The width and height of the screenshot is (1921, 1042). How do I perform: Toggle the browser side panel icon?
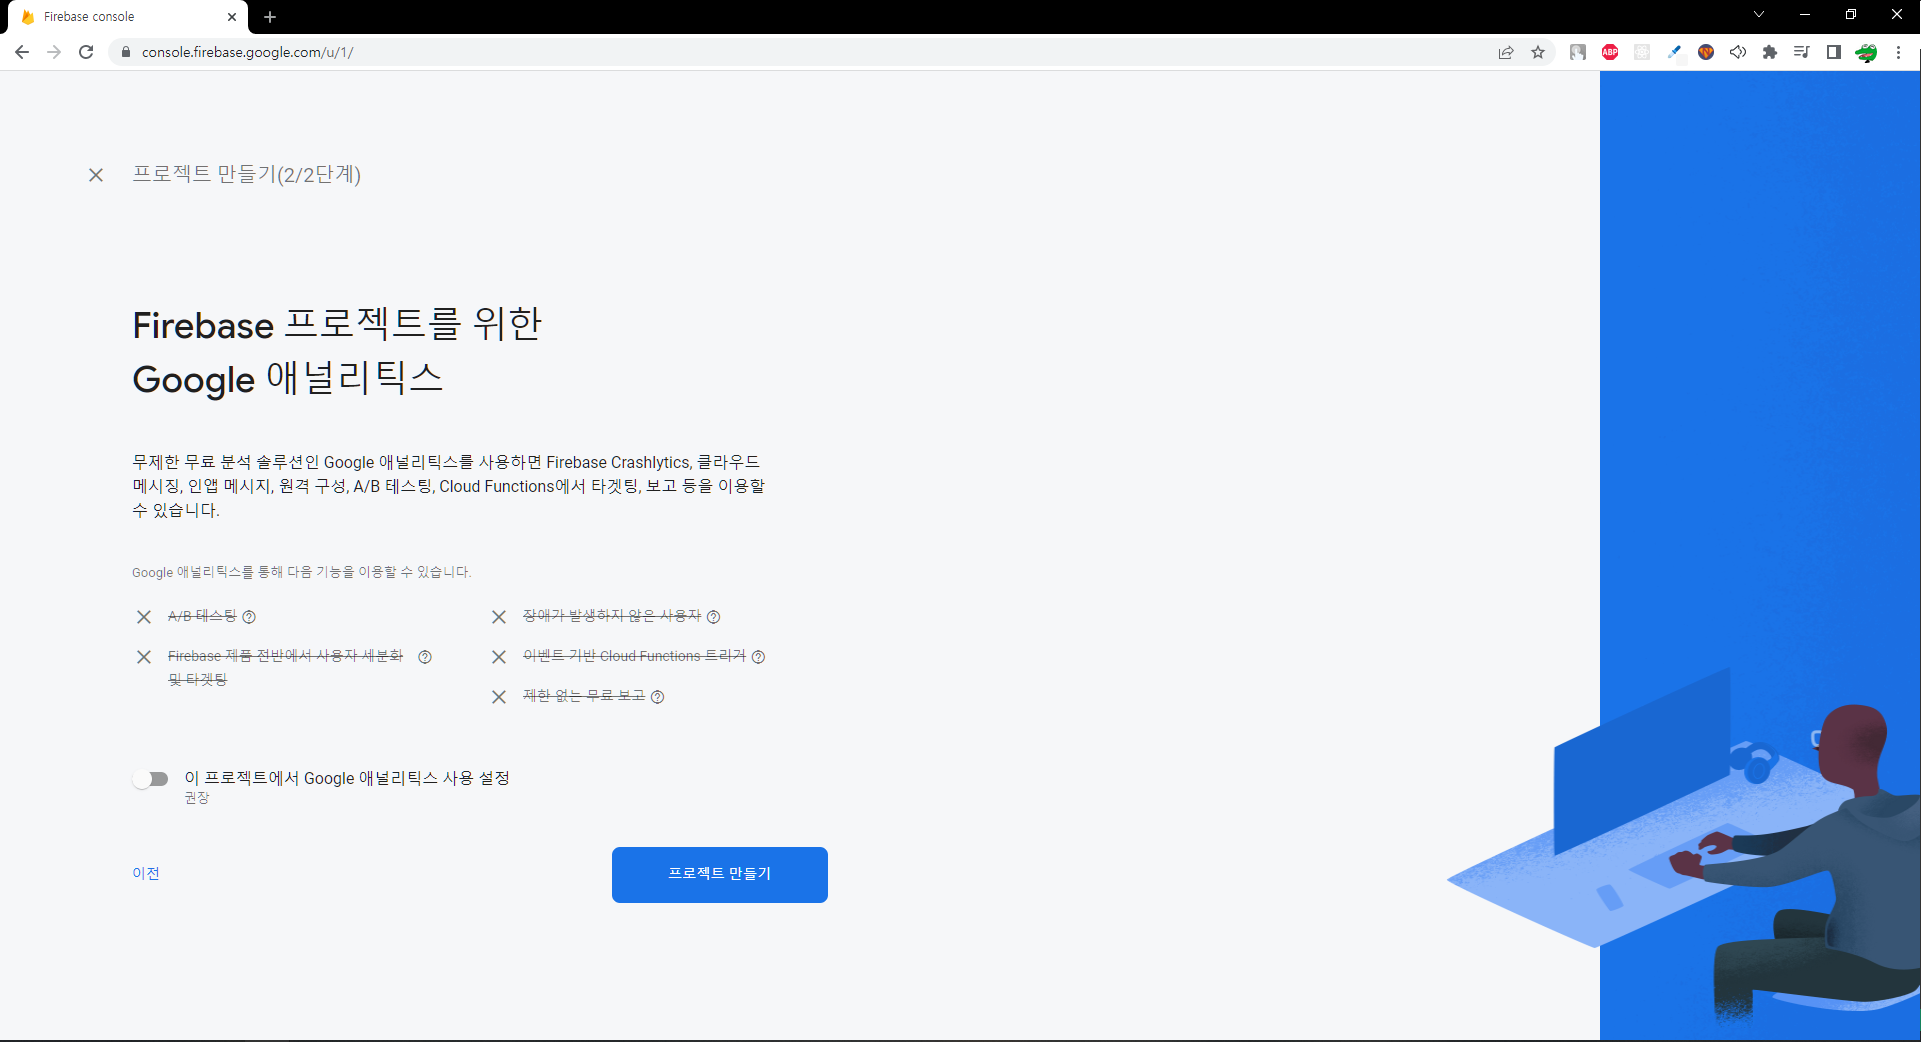[x=1834, y=52]
